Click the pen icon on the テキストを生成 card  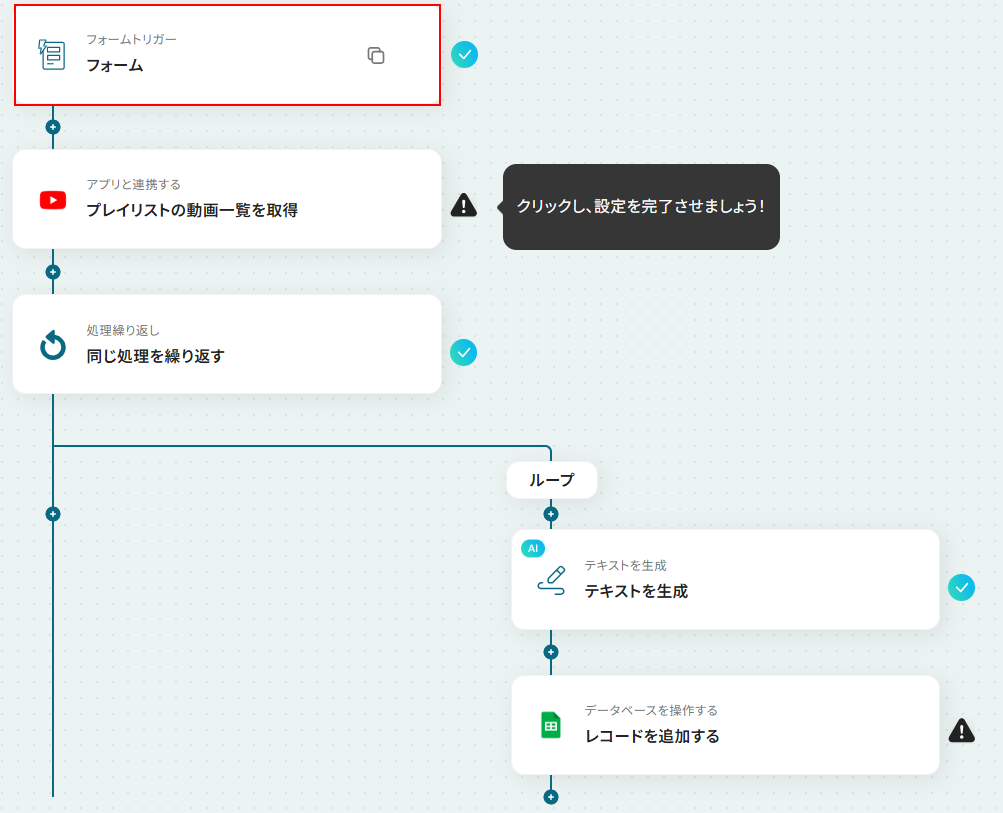(551, 580)
